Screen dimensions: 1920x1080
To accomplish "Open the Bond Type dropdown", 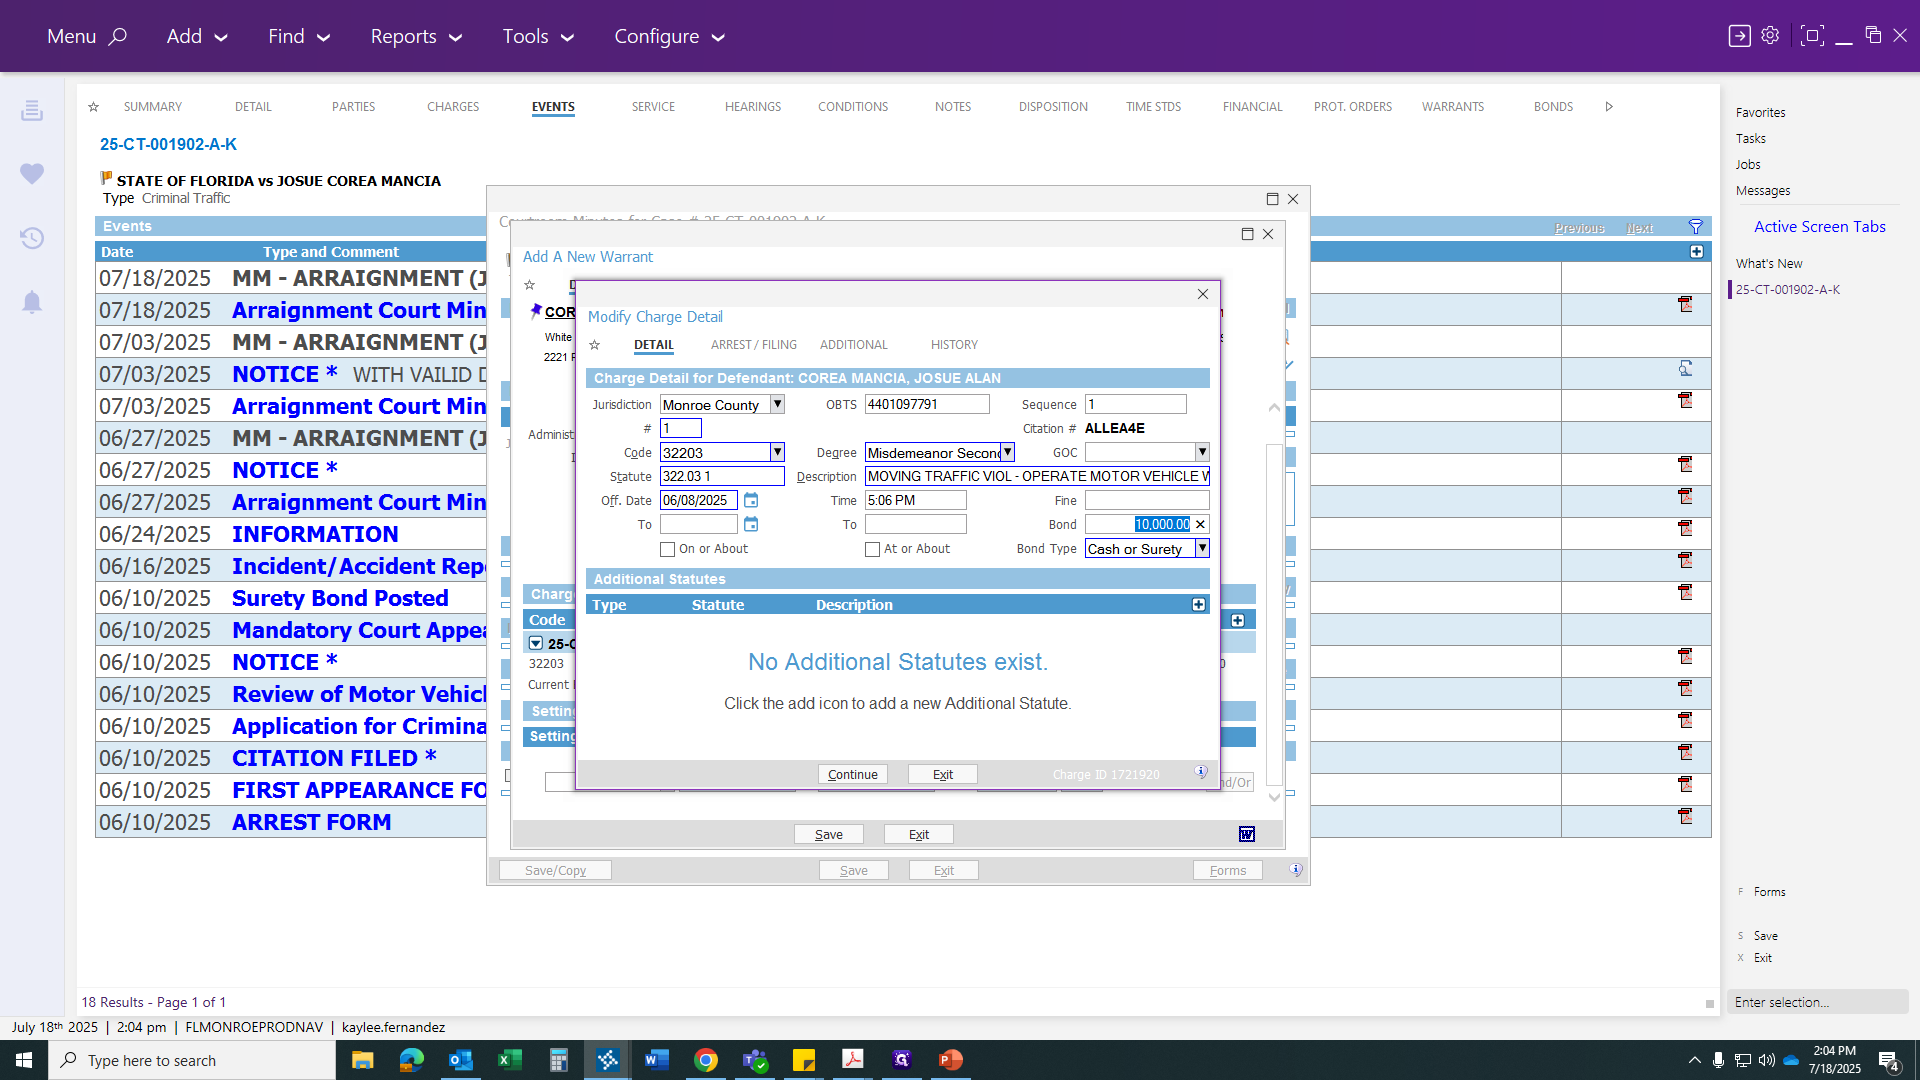I will coord(1202,548).
